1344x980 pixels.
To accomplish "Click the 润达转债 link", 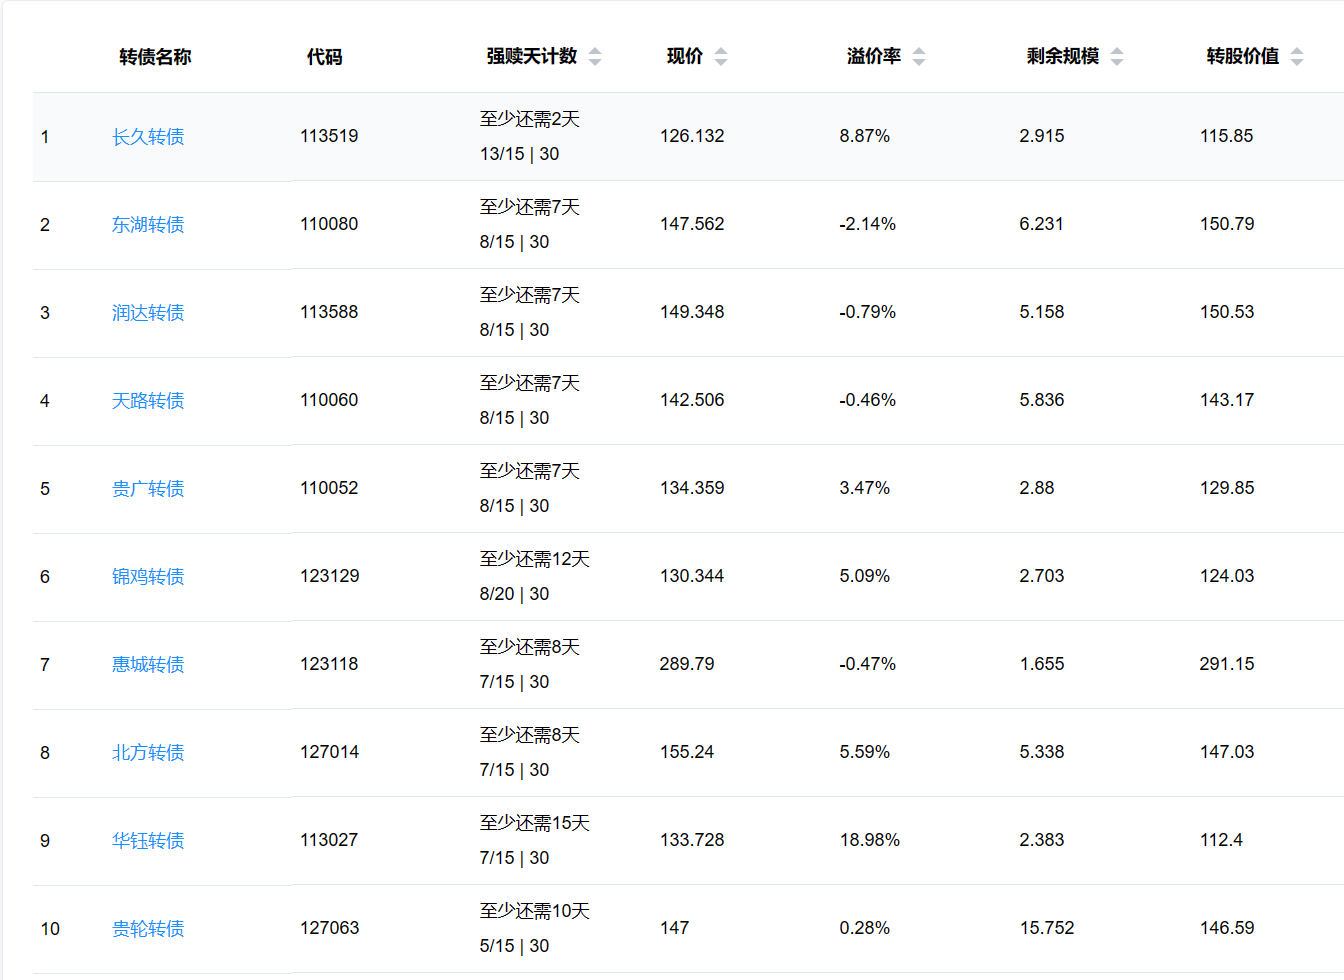I will pyautogui.click(x=148, y=313).
